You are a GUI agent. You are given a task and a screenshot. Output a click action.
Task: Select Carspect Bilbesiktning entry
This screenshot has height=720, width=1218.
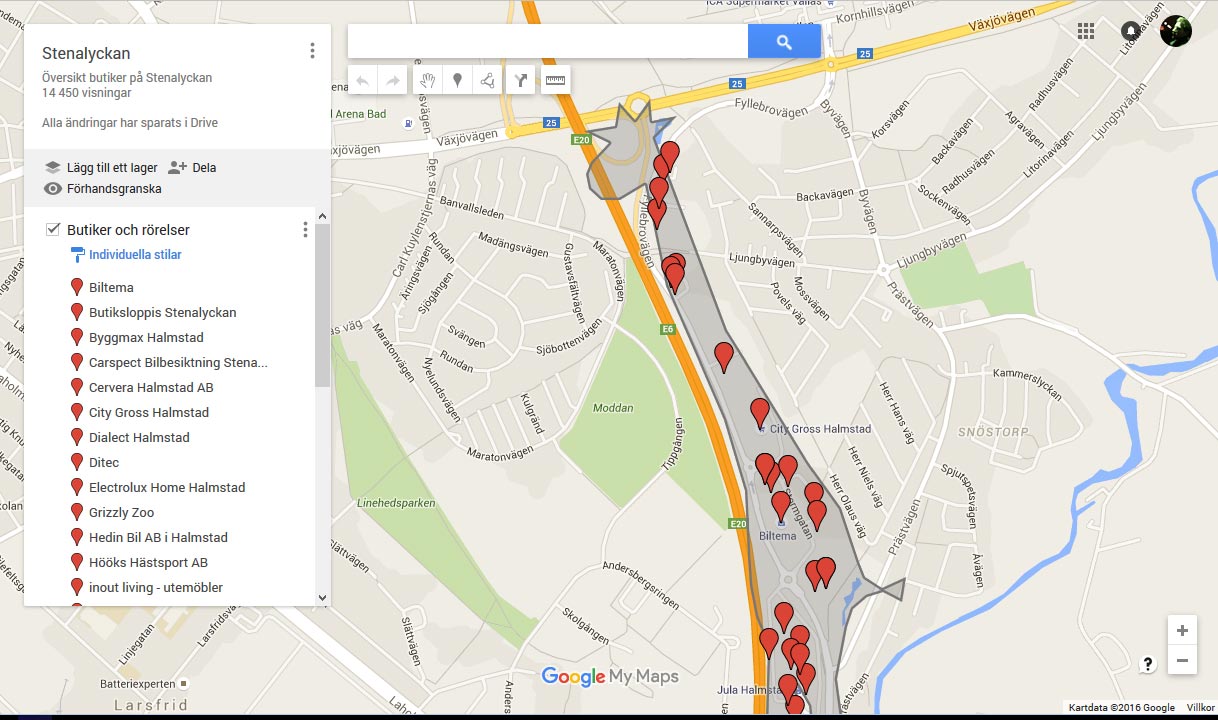[x=178, y=362]
